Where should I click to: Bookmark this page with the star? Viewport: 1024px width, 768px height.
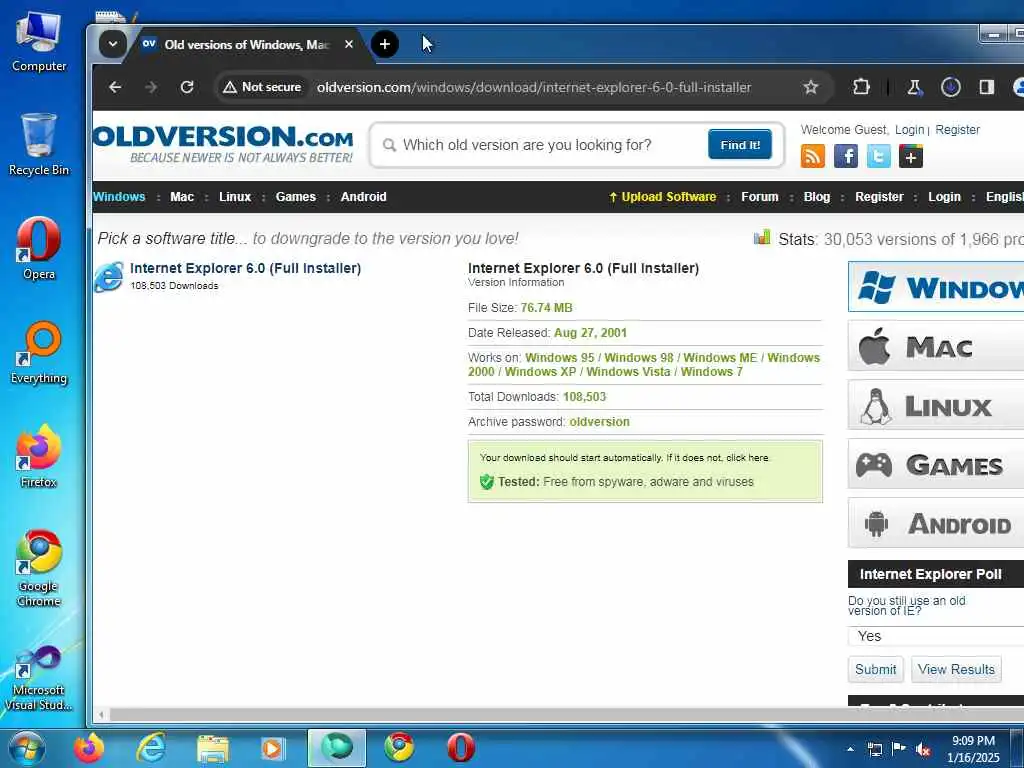click(x=810, y=87)
